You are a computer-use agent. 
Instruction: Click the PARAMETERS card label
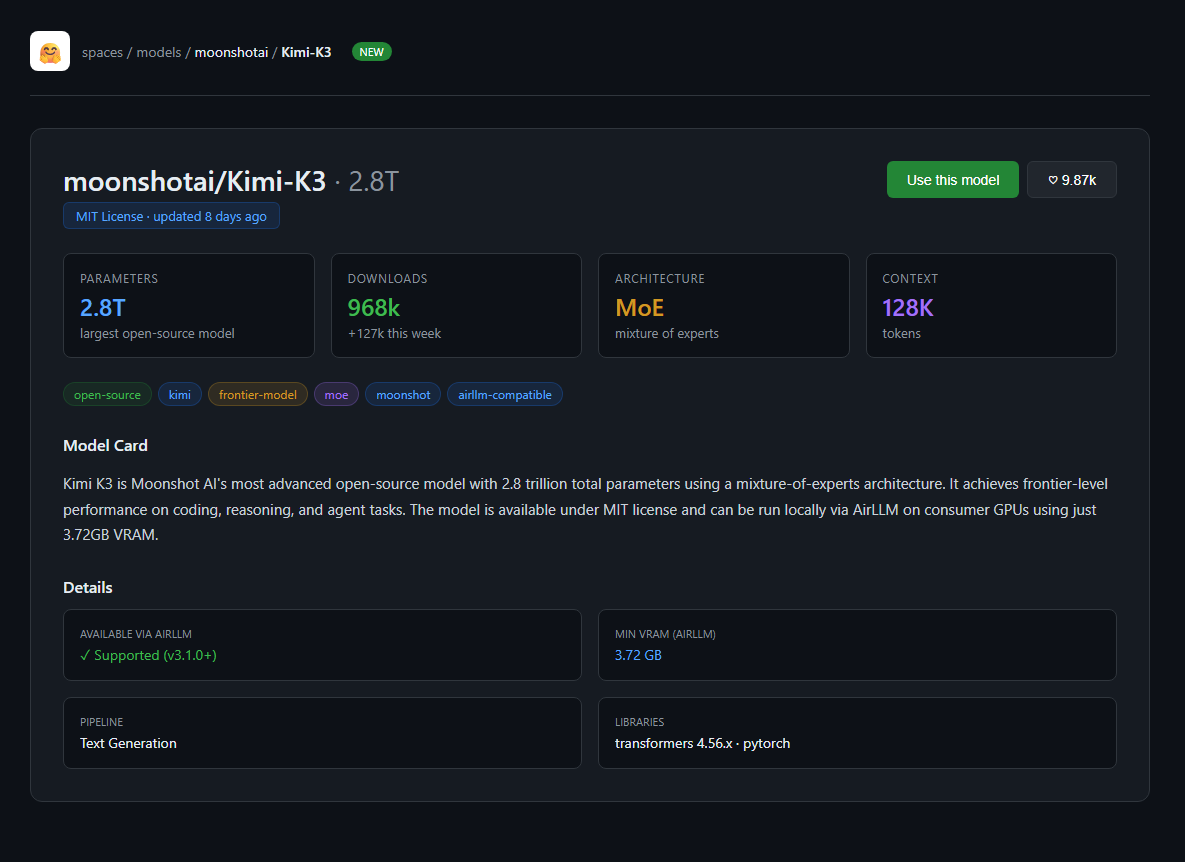119,279
